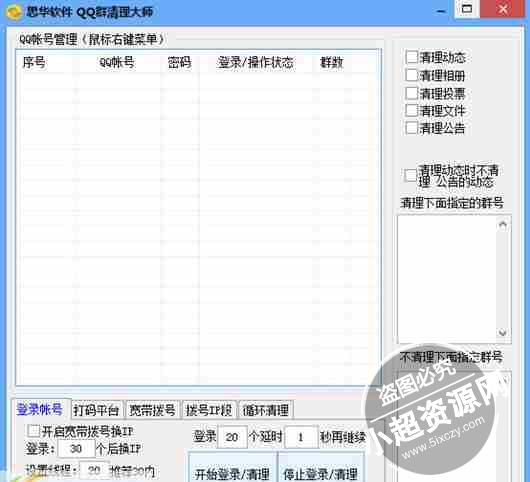Click the 开始登录/清理 button
Image resolution: width=530 pixels, height=482 pixels.
point(233,468)
